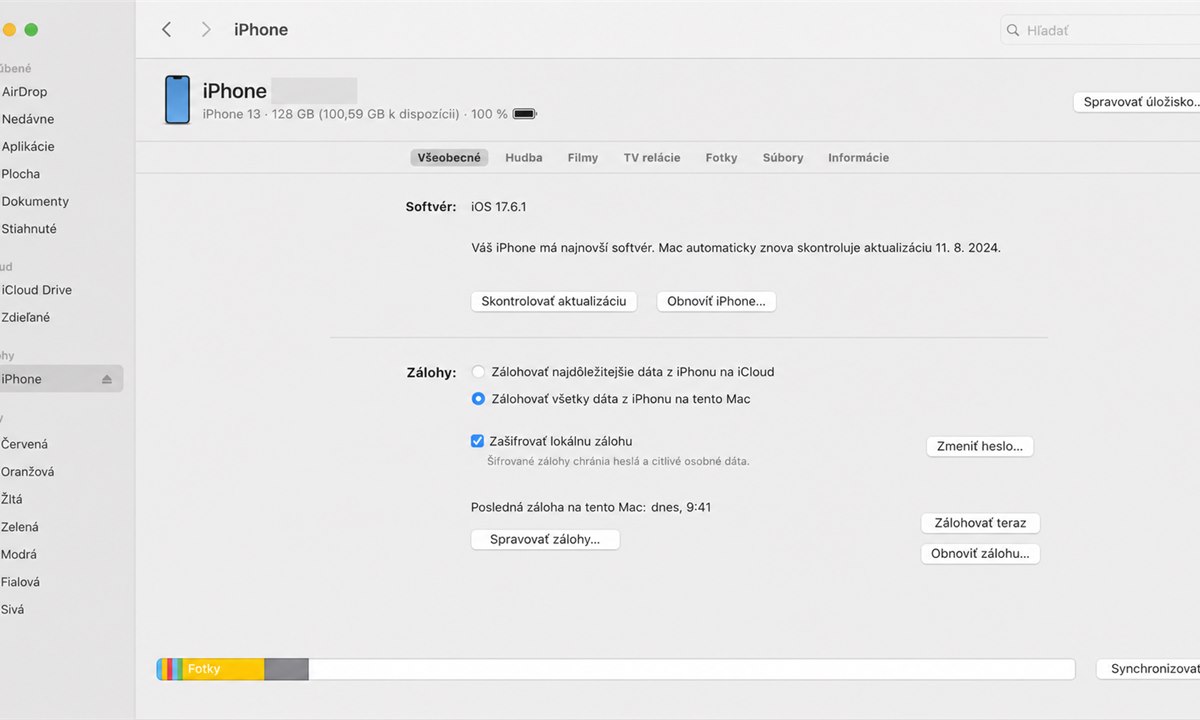Click the 'Šifrované zálohy chránia heslá' note

pos(618,462)
